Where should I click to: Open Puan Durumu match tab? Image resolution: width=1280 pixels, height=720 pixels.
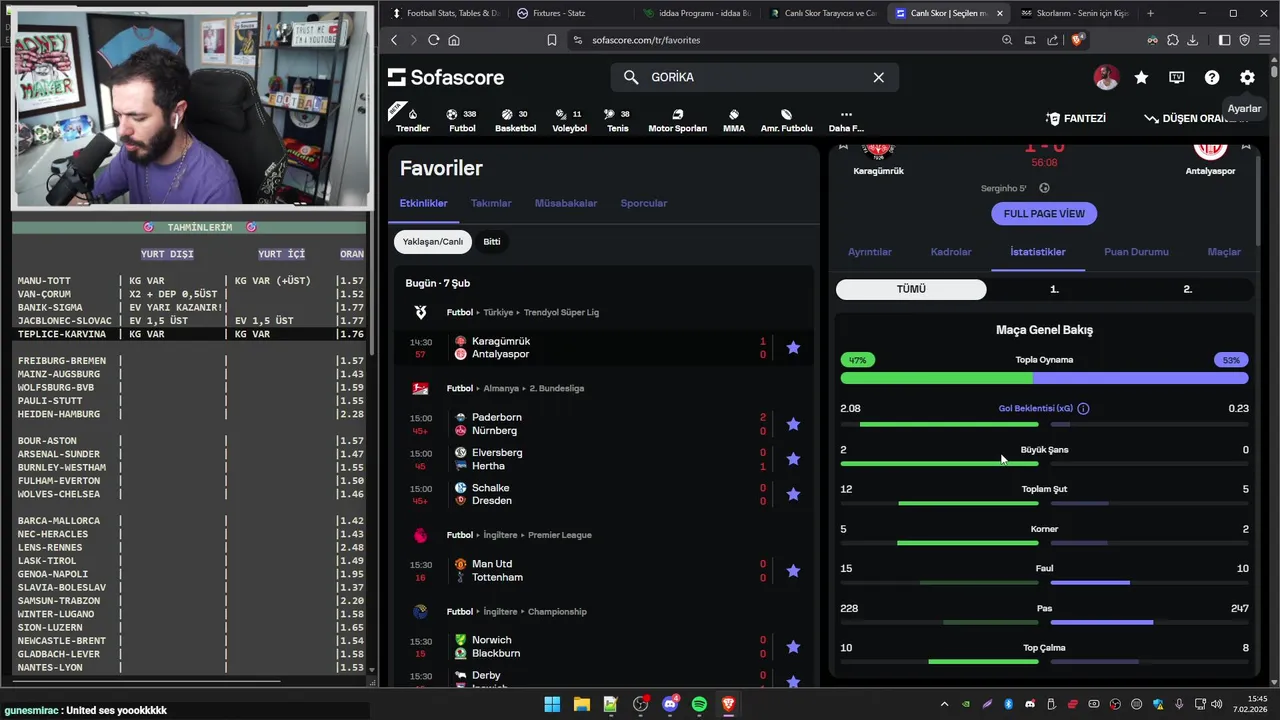point(1136,252)
